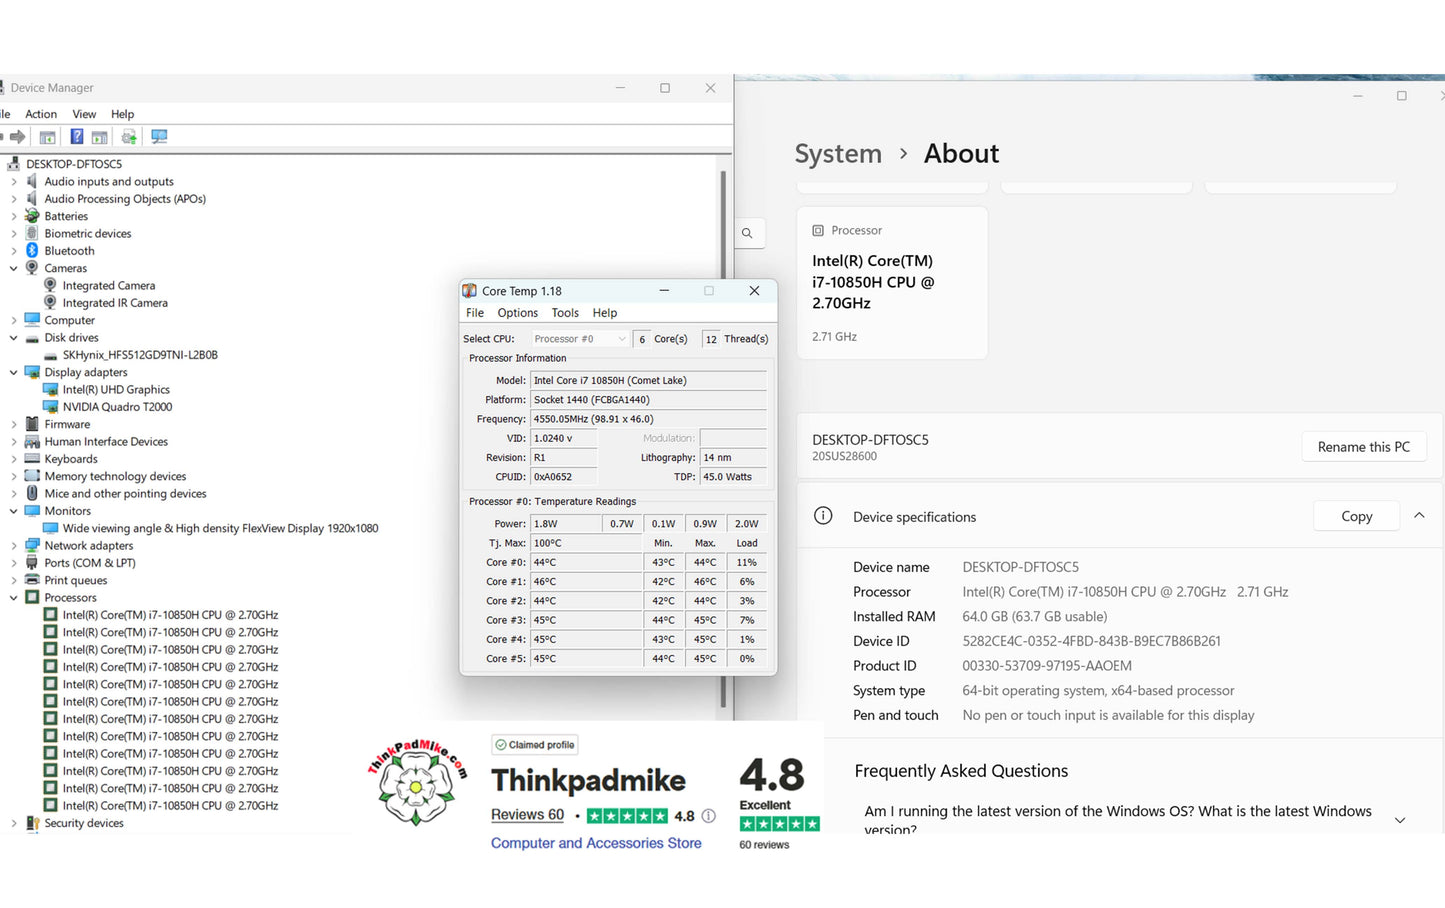Toggle the Show/Hide Console Tree toolbar icon
The width and height of the screenshot is (1445, 908).
[x=47, y=137]
